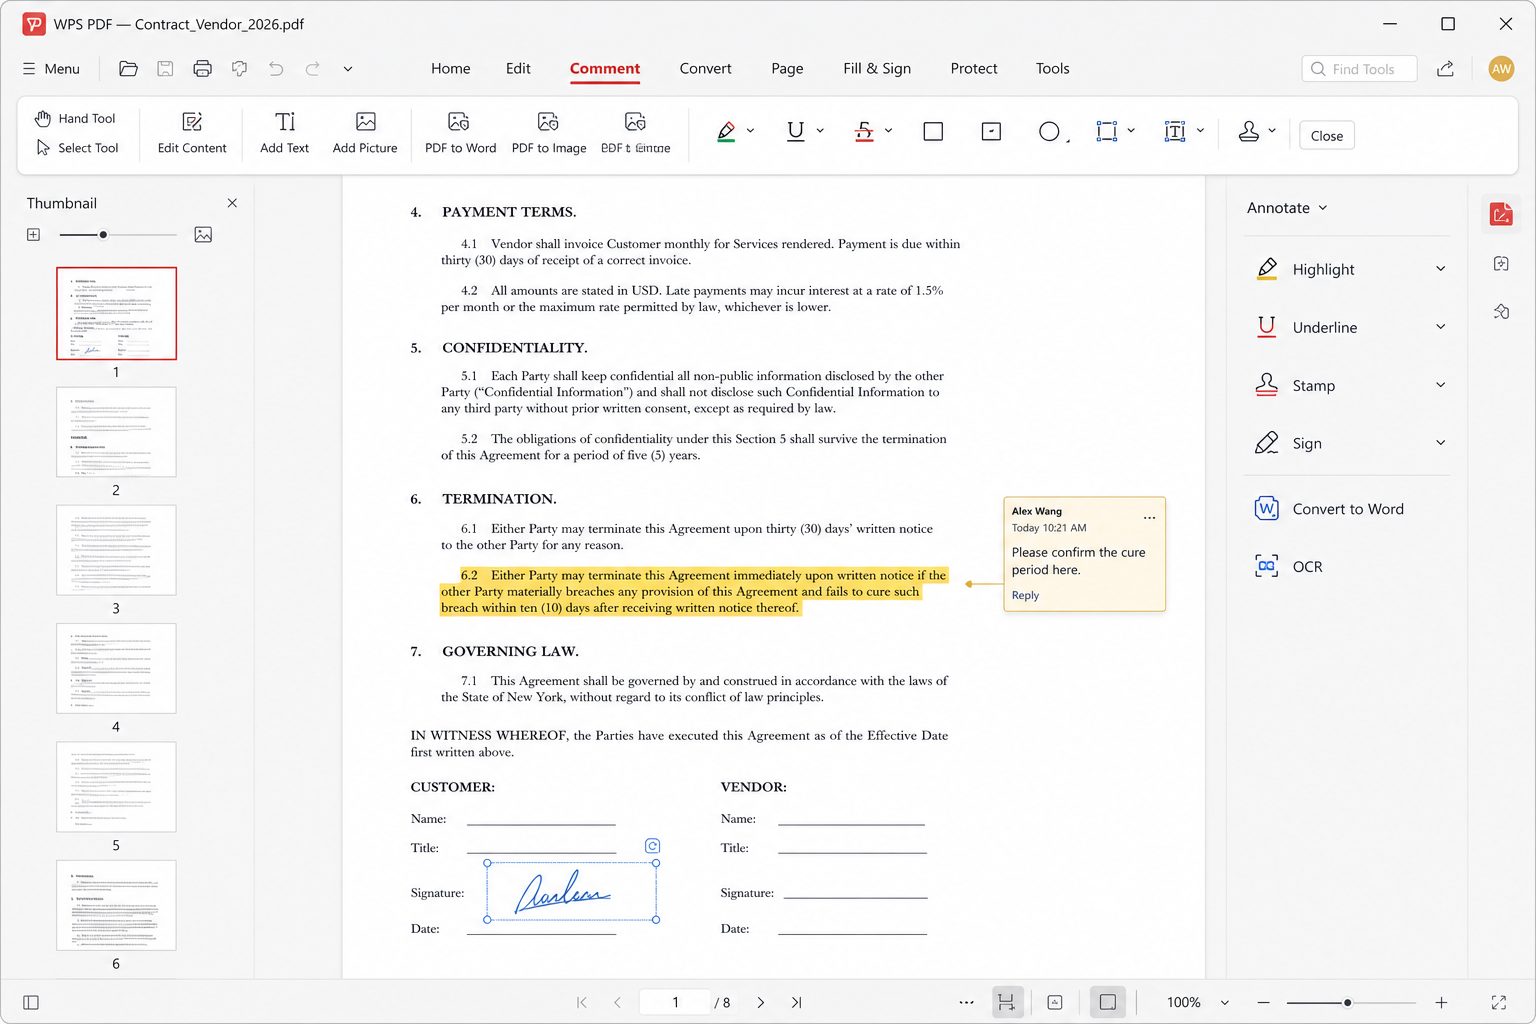The image size is (1536, 1024).
Task: Close the Thumbnail panel
Action: click(x=232, y=203)
